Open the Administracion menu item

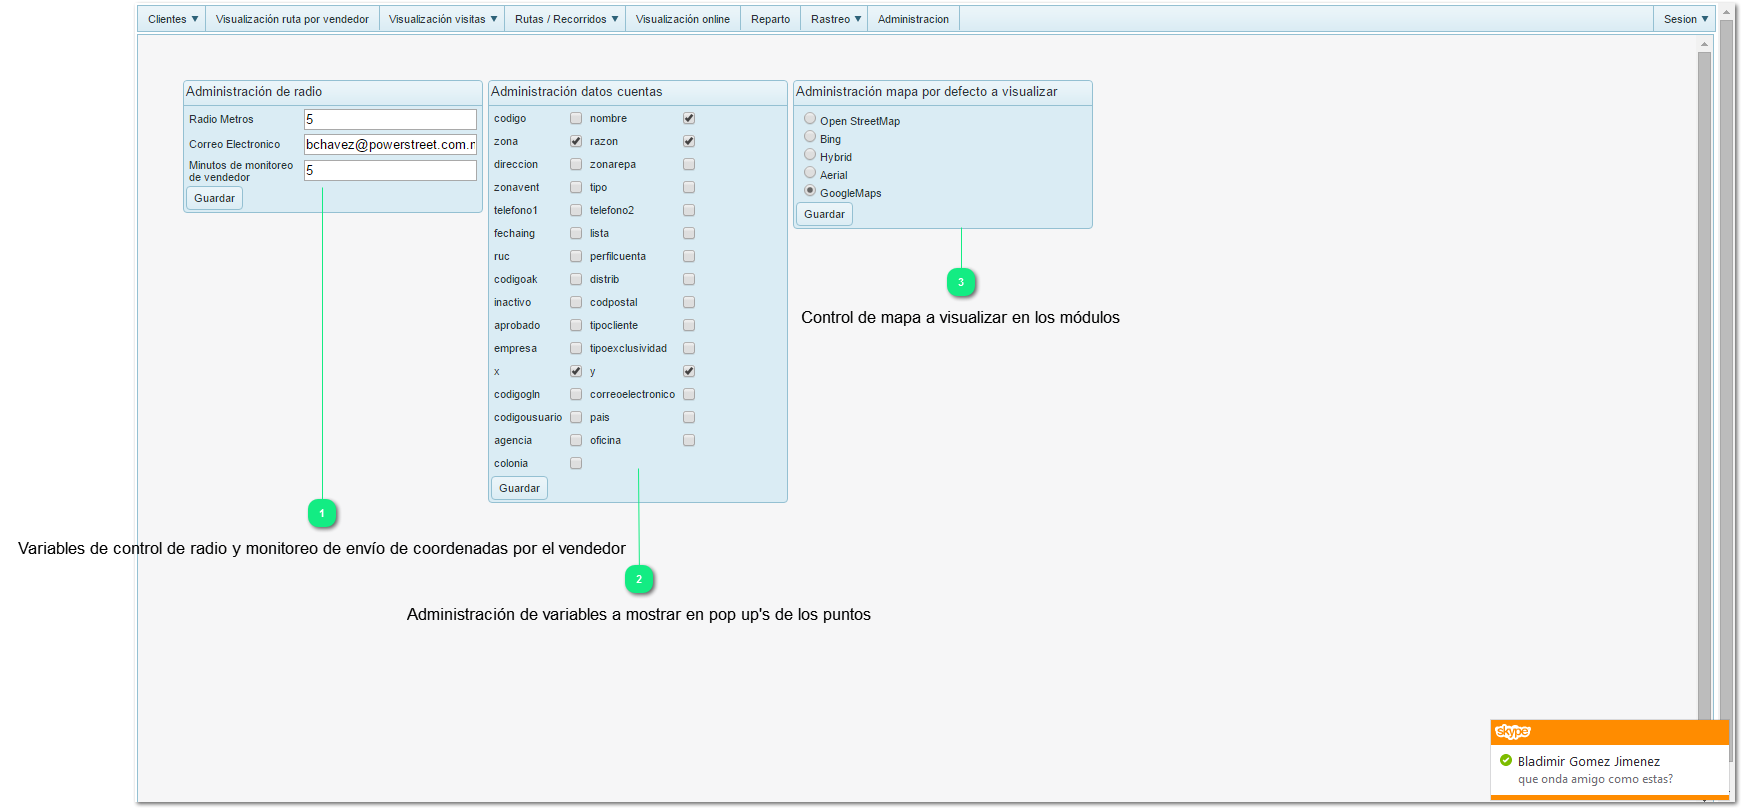(913, 19)
